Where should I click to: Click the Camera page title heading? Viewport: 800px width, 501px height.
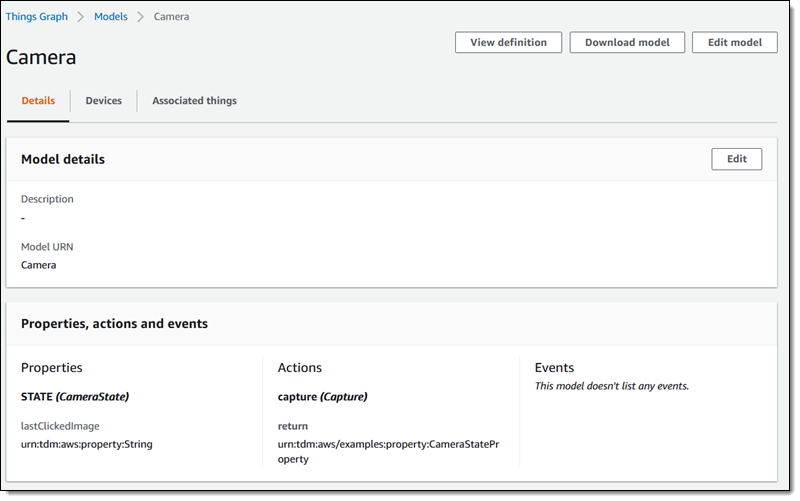[x=41, y=57]
